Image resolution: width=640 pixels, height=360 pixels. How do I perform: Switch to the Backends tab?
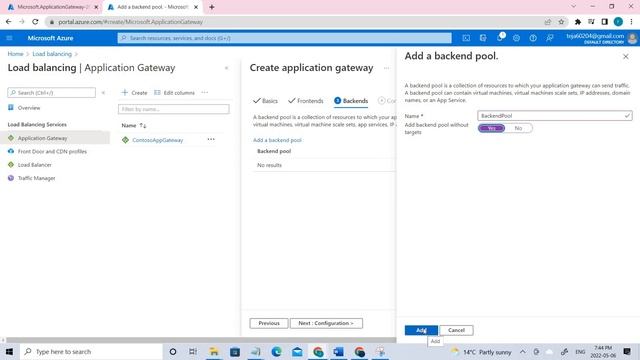coord(351,101)
